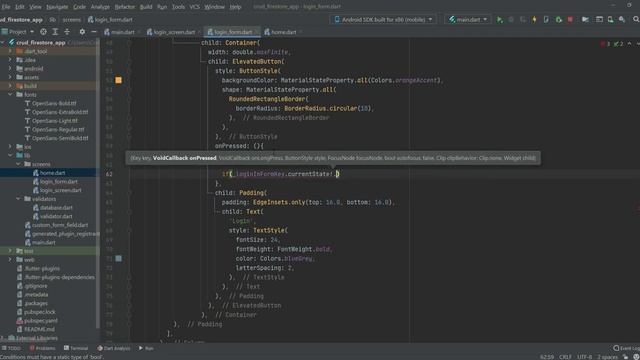Open the File menu
This screenshot has width=640, height=360.
point(6,7)
